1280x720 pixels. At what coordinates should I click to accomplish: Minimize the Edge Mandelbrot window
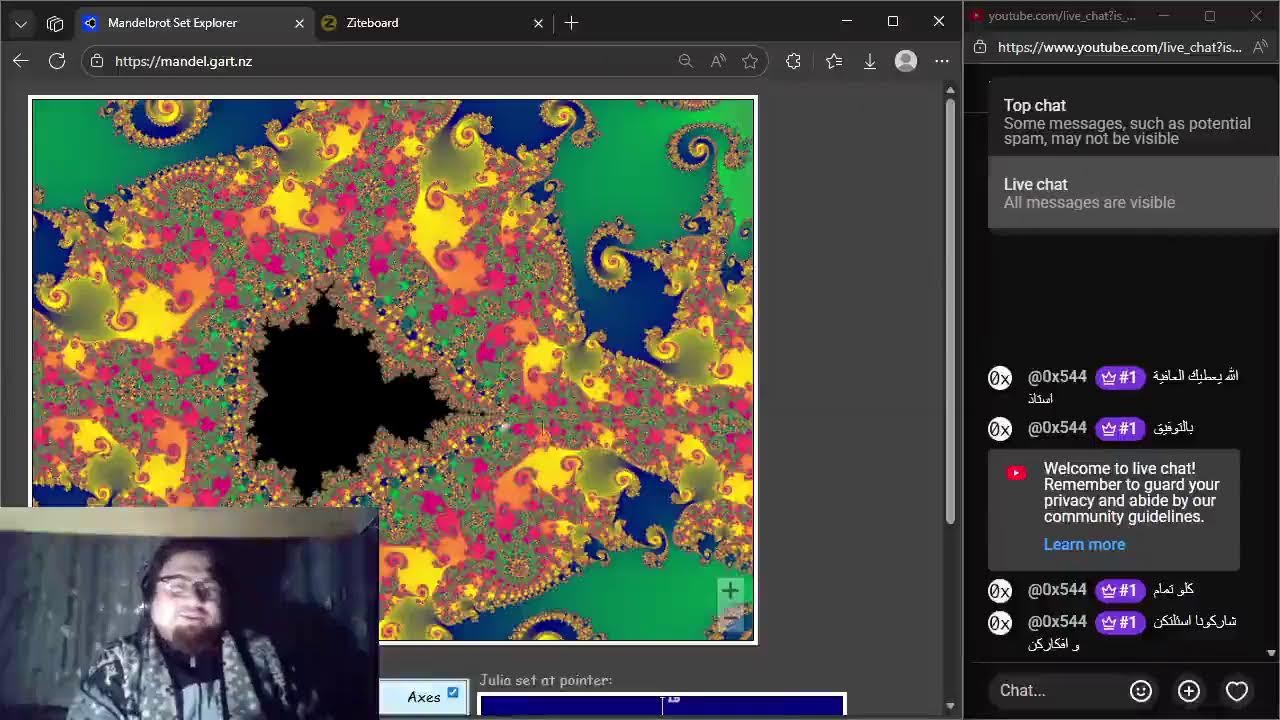pos(847,21)
